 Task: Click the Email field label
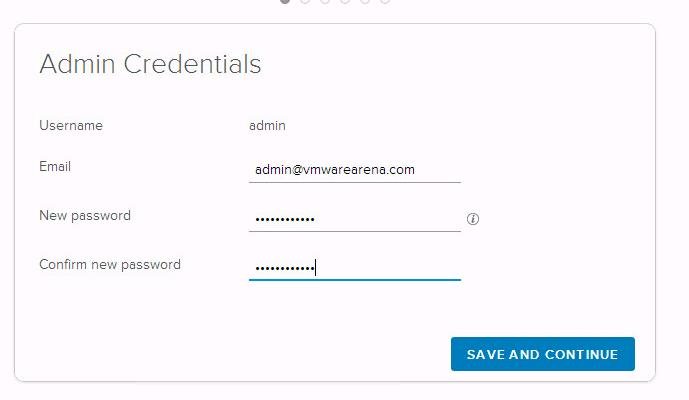(55, 166)
